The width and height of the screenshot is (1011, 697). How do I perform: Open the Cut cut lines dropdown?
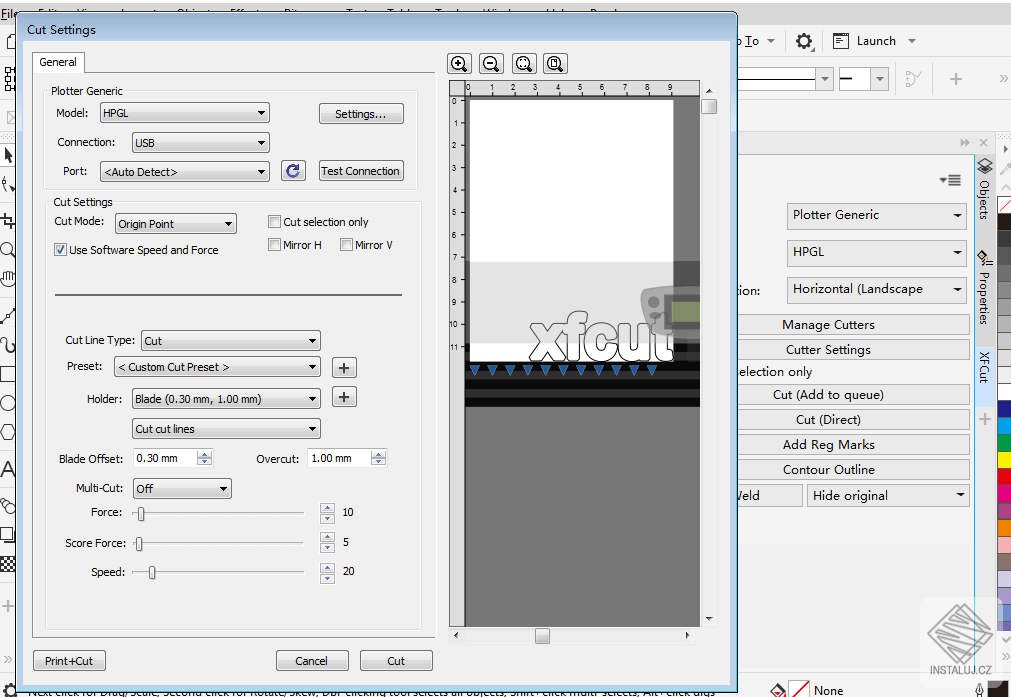tap(226, 429)
